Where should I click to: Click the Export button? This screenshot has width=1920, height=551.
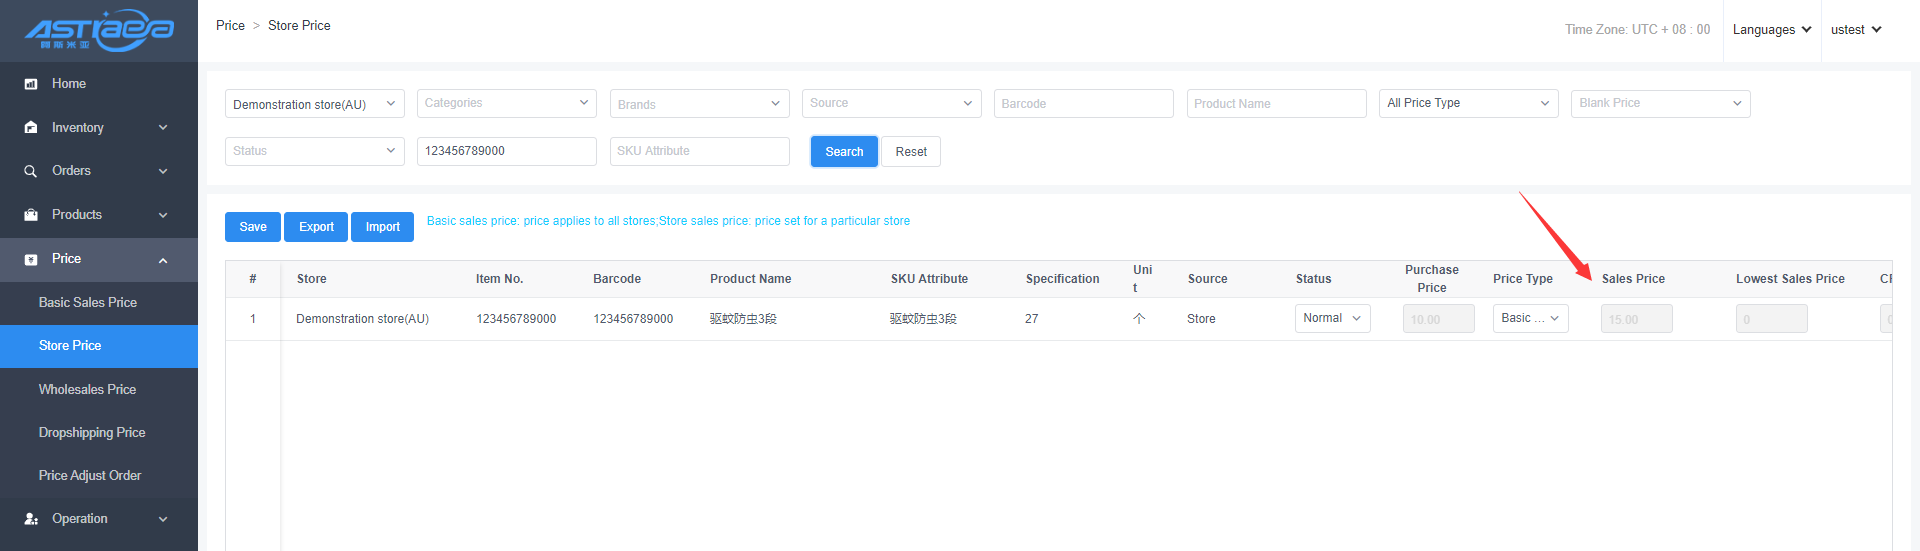(x=316, y=227)
